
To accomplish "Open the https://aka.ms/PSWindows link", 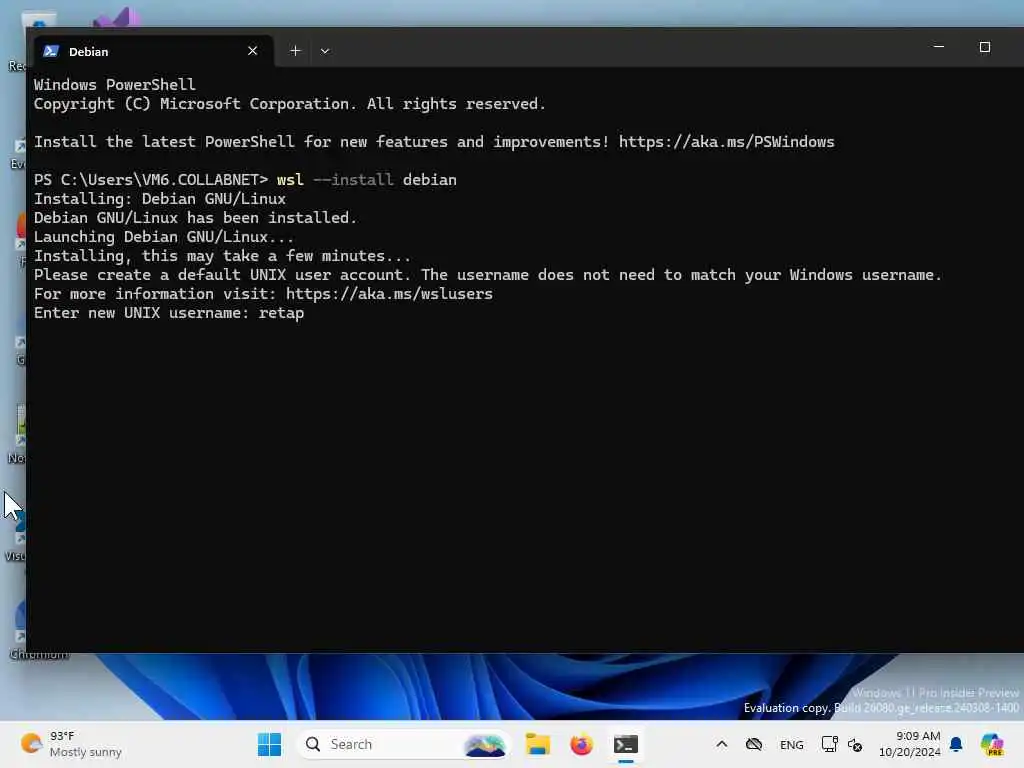I will (x=726, y=142).
